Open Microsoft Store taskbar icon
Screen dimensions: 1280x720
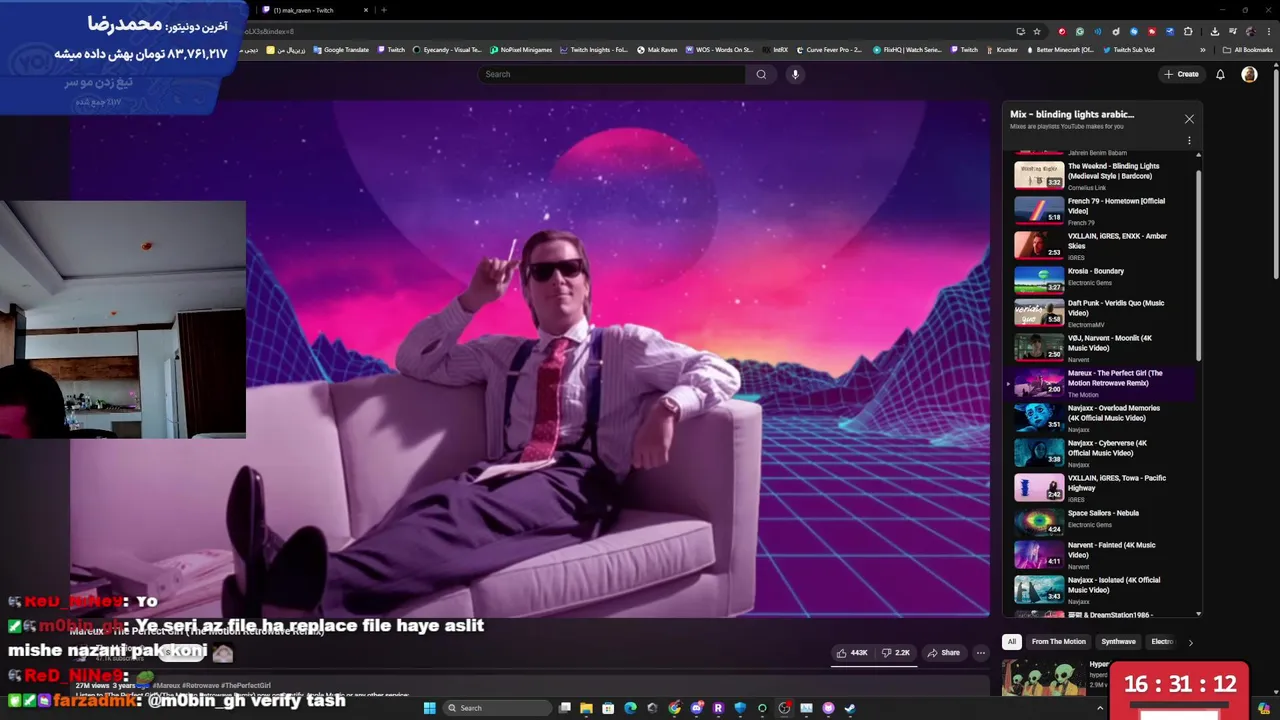608,708
